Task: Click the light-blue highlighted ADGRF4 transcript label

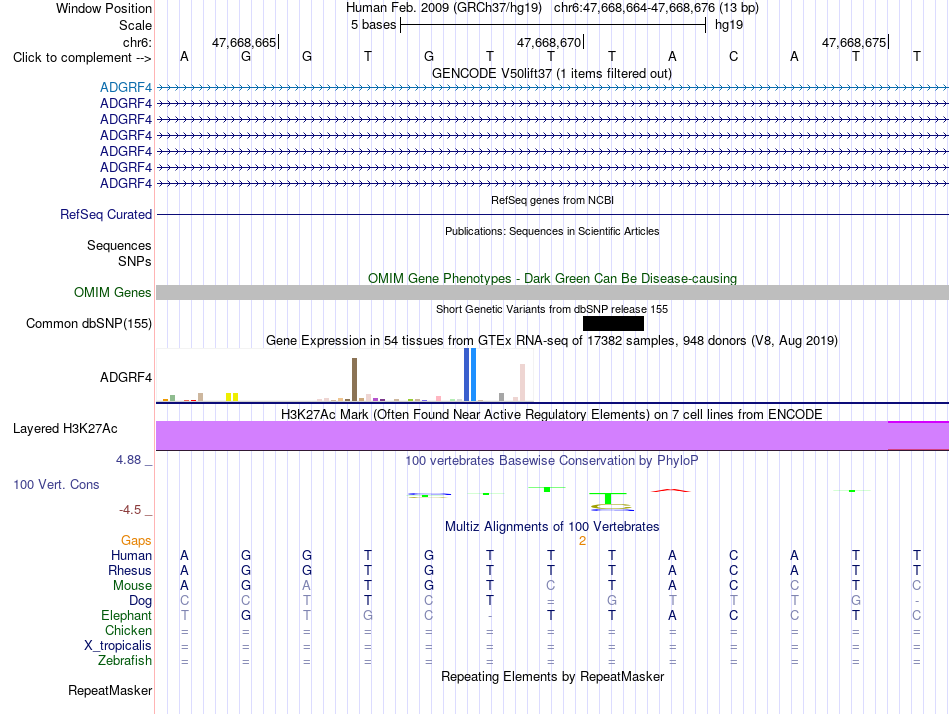Action: coord(126,87)
